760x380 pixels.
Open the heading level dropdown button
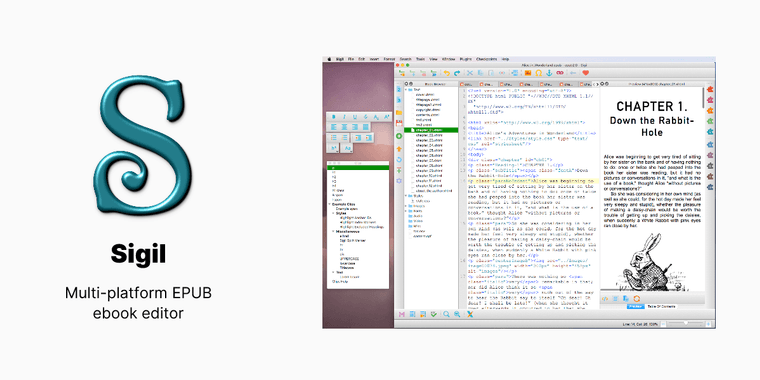333,148
